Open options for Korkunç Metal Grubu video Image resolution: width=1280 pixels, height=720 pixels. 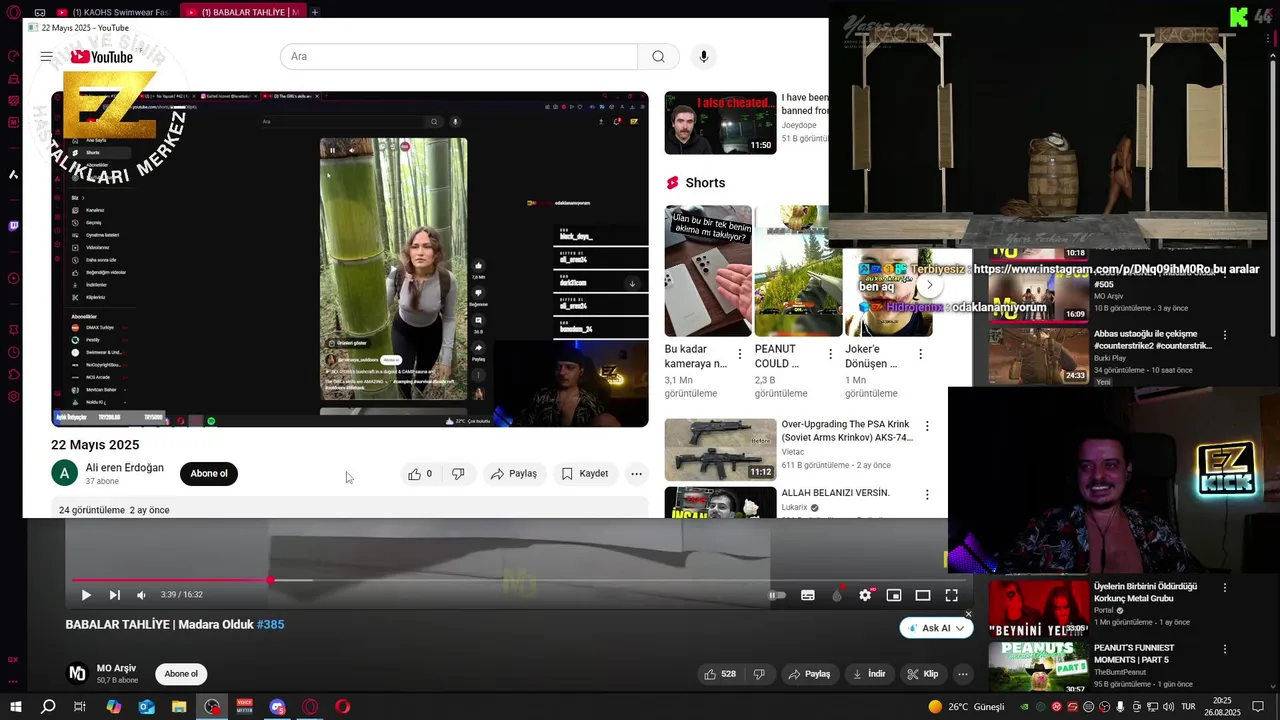click(x=1225, y=588)
